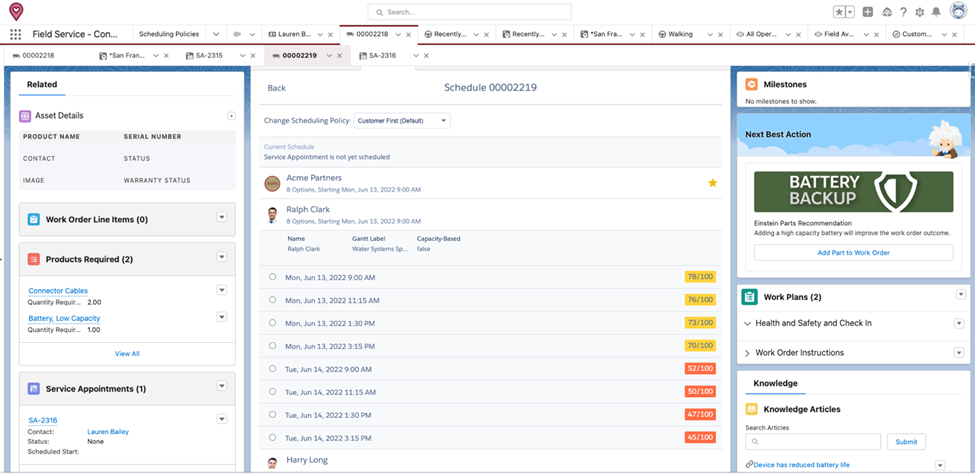Open the Connector Cables product link
975x474 pixels.
58,291
